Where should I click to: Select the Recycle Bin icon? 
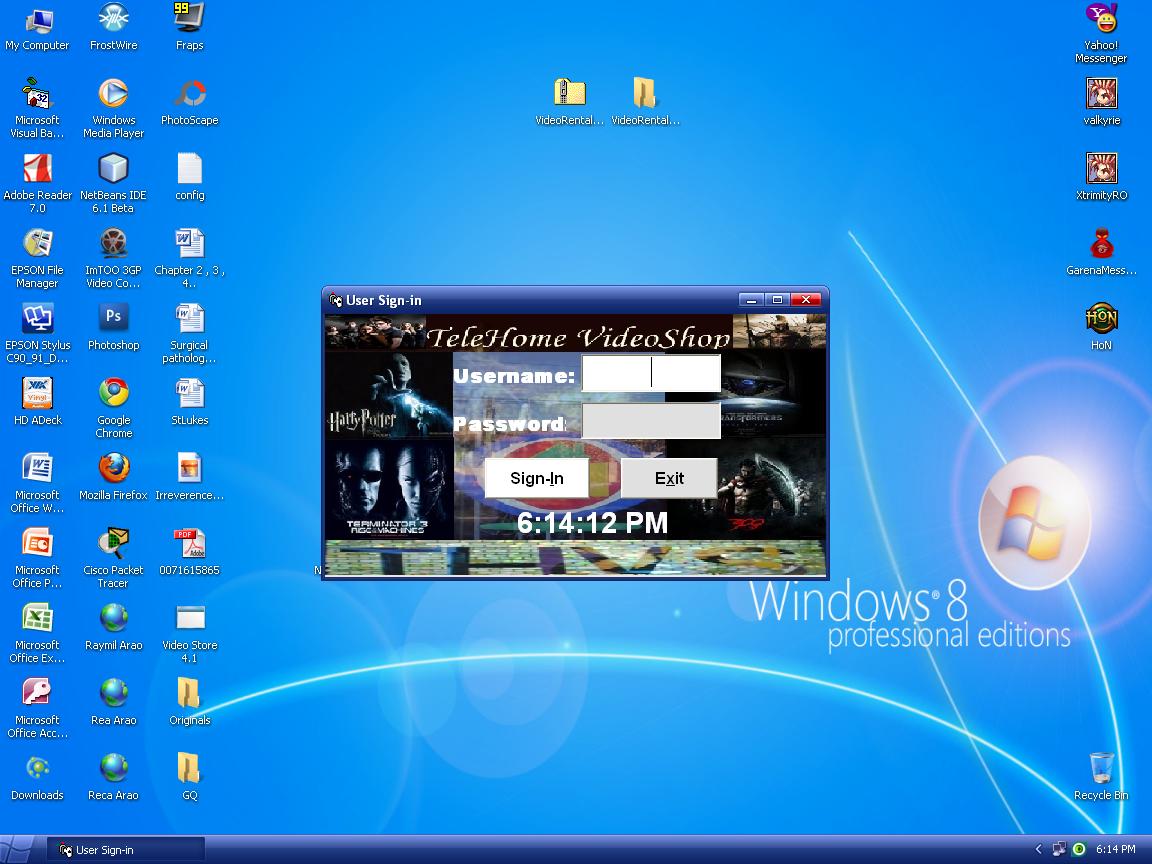pos(1101,777)
